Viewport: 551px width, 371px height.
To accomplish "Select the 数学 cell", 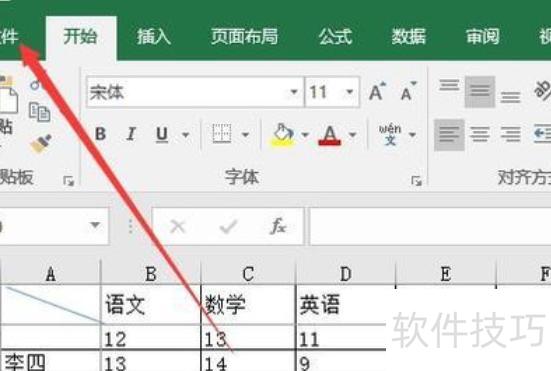I will pyautogui.click(x=248, y=305).
